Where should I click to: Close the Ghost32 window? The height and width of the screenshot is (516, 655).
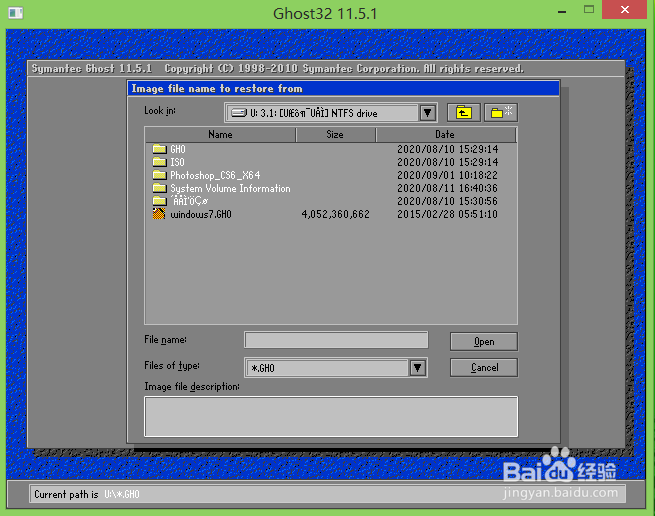point(625,10)
